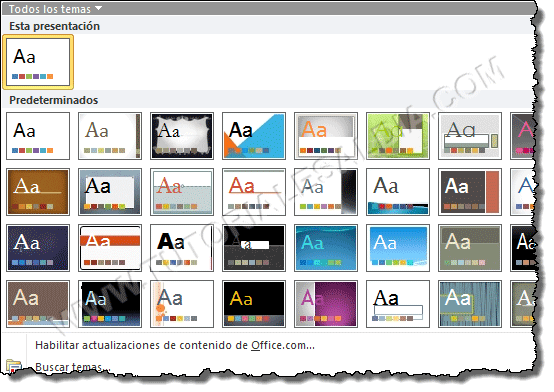This screenshot has height=392, width=554.
Task: Apply the blue and orange angular theme
Action: pos(254,136)
